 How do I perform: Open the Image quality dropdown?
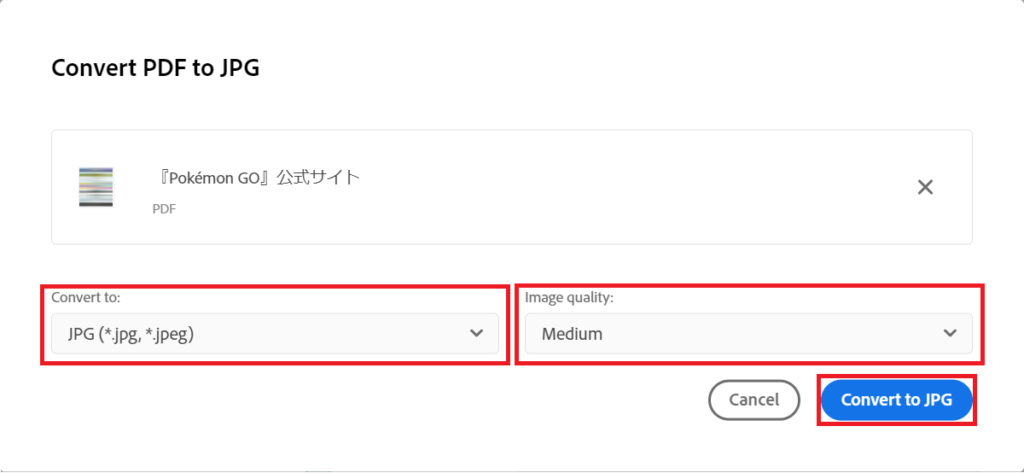click(748, 334)
